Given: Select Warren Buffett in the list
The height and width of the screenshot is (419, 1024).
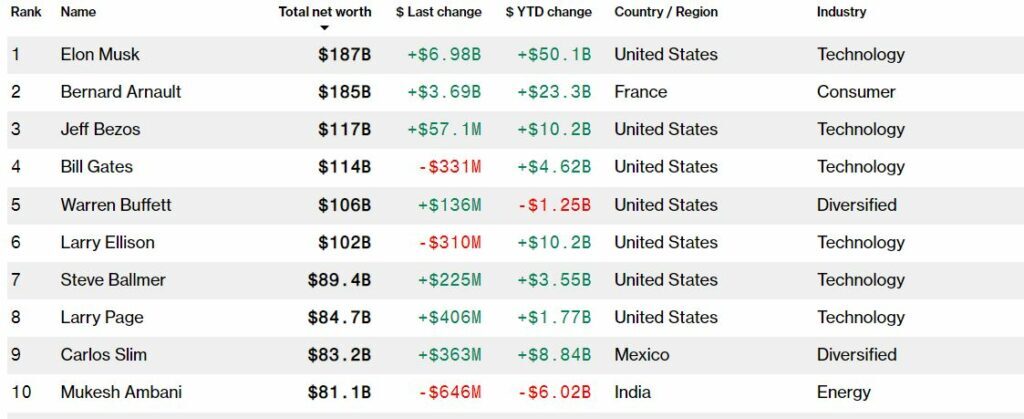Looking at the screenshot, I should tap(116, 205).
